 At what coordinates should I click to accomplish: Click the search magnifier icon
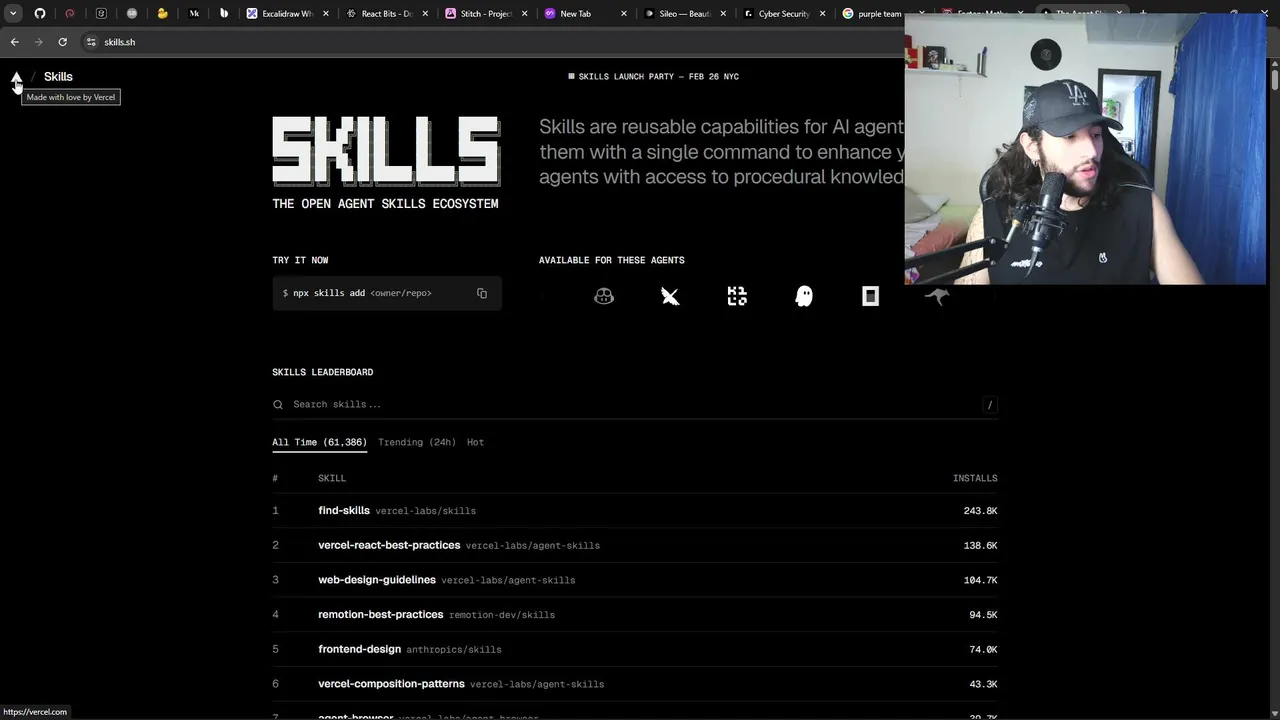click(278, 405)
